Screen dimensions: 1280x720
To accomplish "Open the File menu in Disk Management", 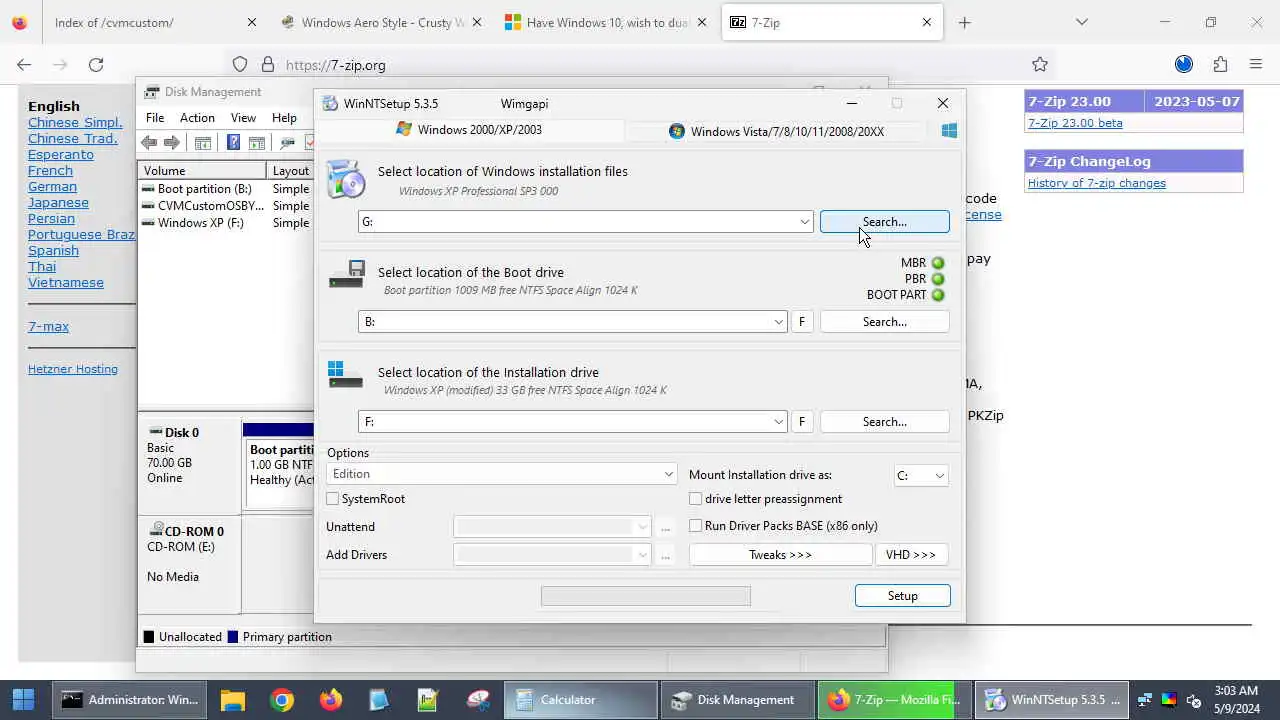I will pos(155,118).
